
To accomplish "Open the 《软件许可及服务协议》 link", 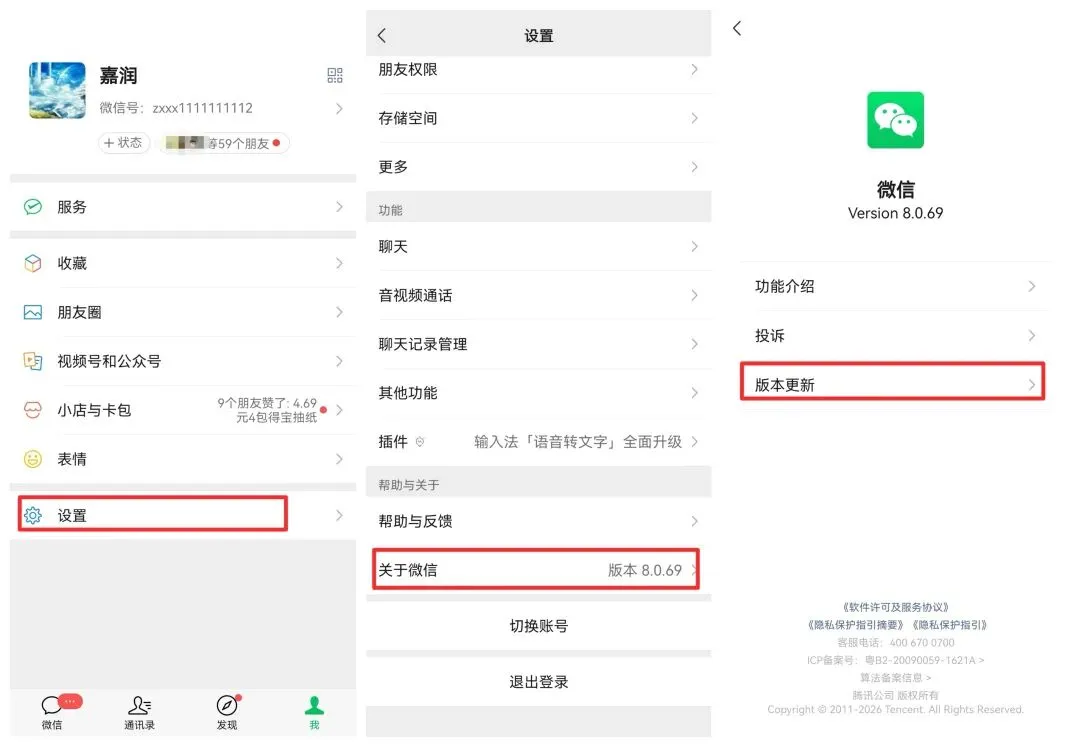I will coord(895,607).
